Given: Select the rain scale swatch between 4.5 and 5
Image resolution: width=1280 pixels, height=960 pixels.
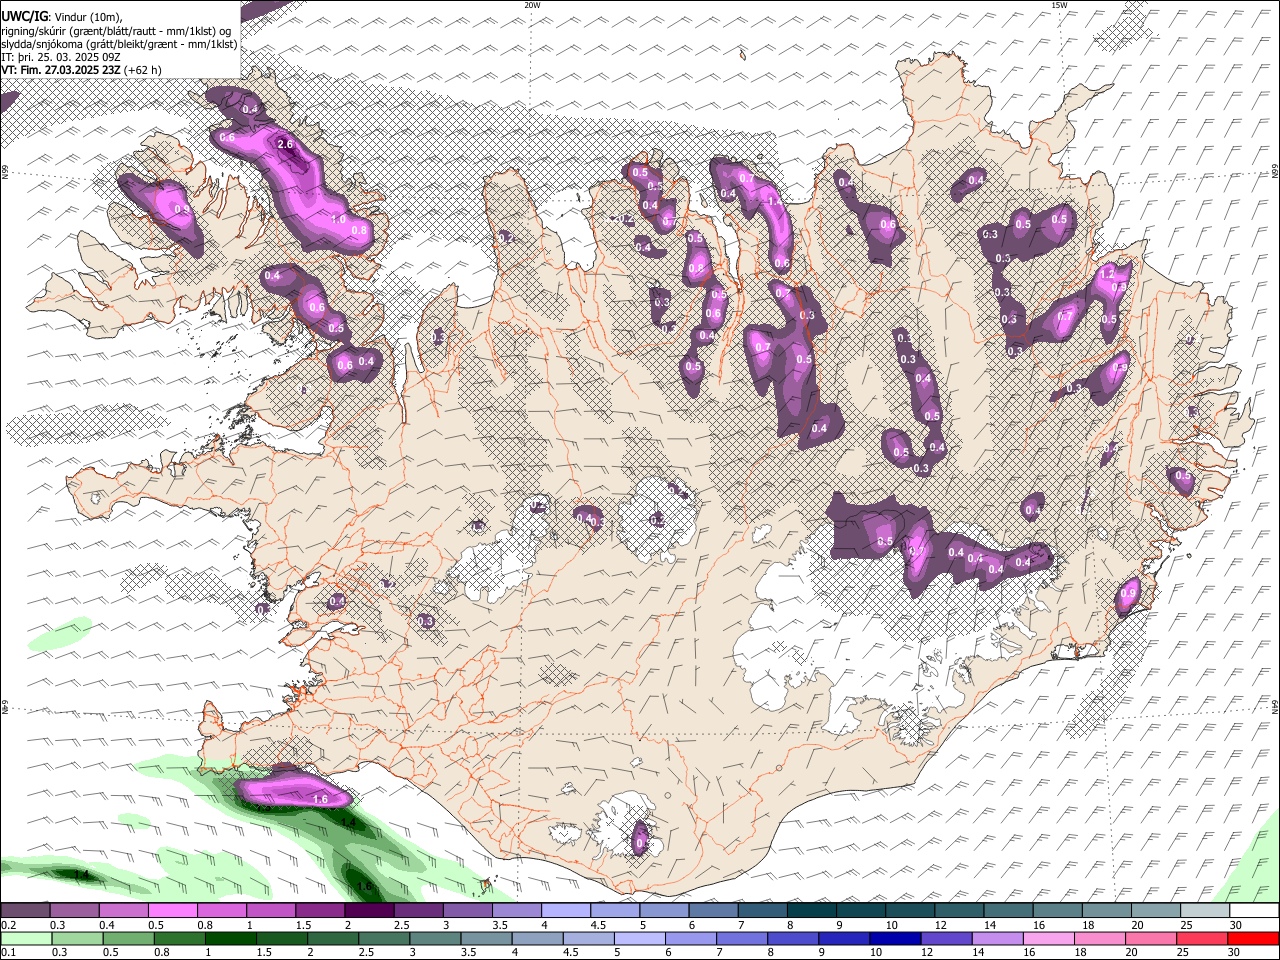Looking at the screenshot, I should coord(588,938).
